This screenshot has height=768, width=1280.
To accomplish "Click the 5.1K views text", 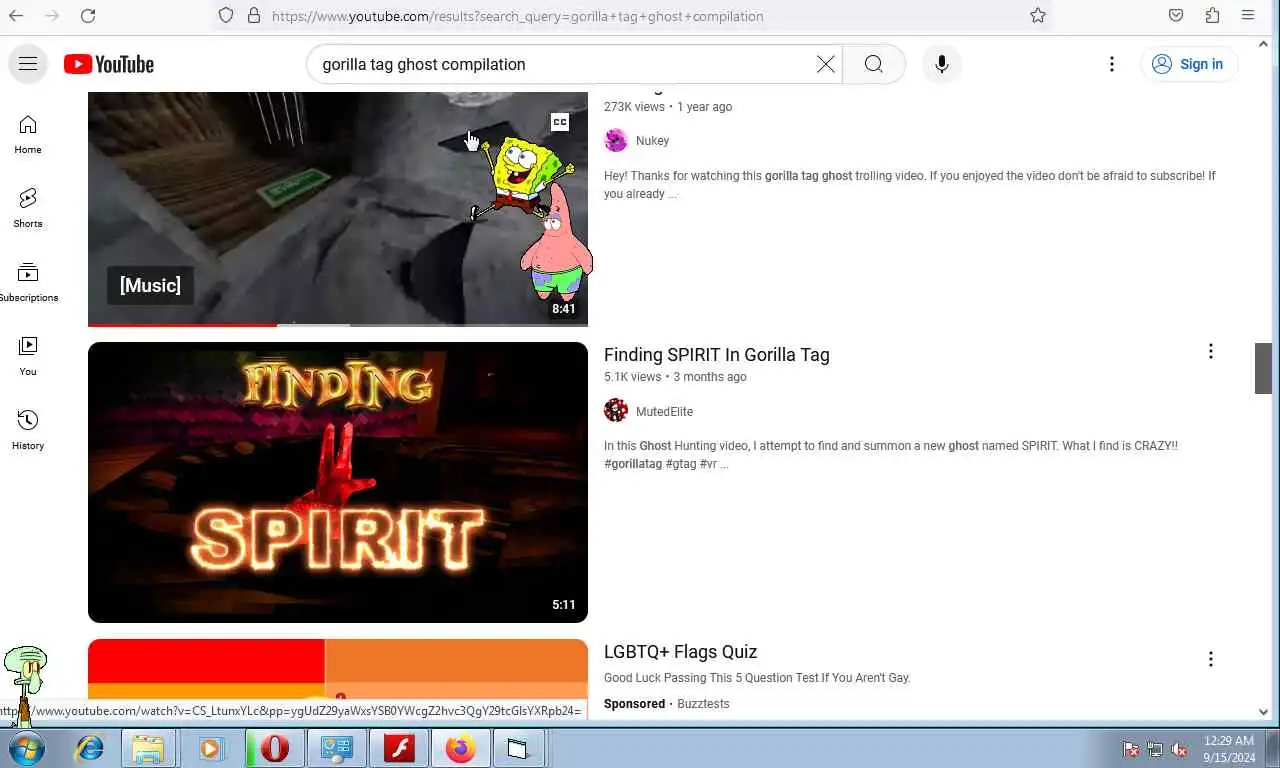I will pos(632,377).
